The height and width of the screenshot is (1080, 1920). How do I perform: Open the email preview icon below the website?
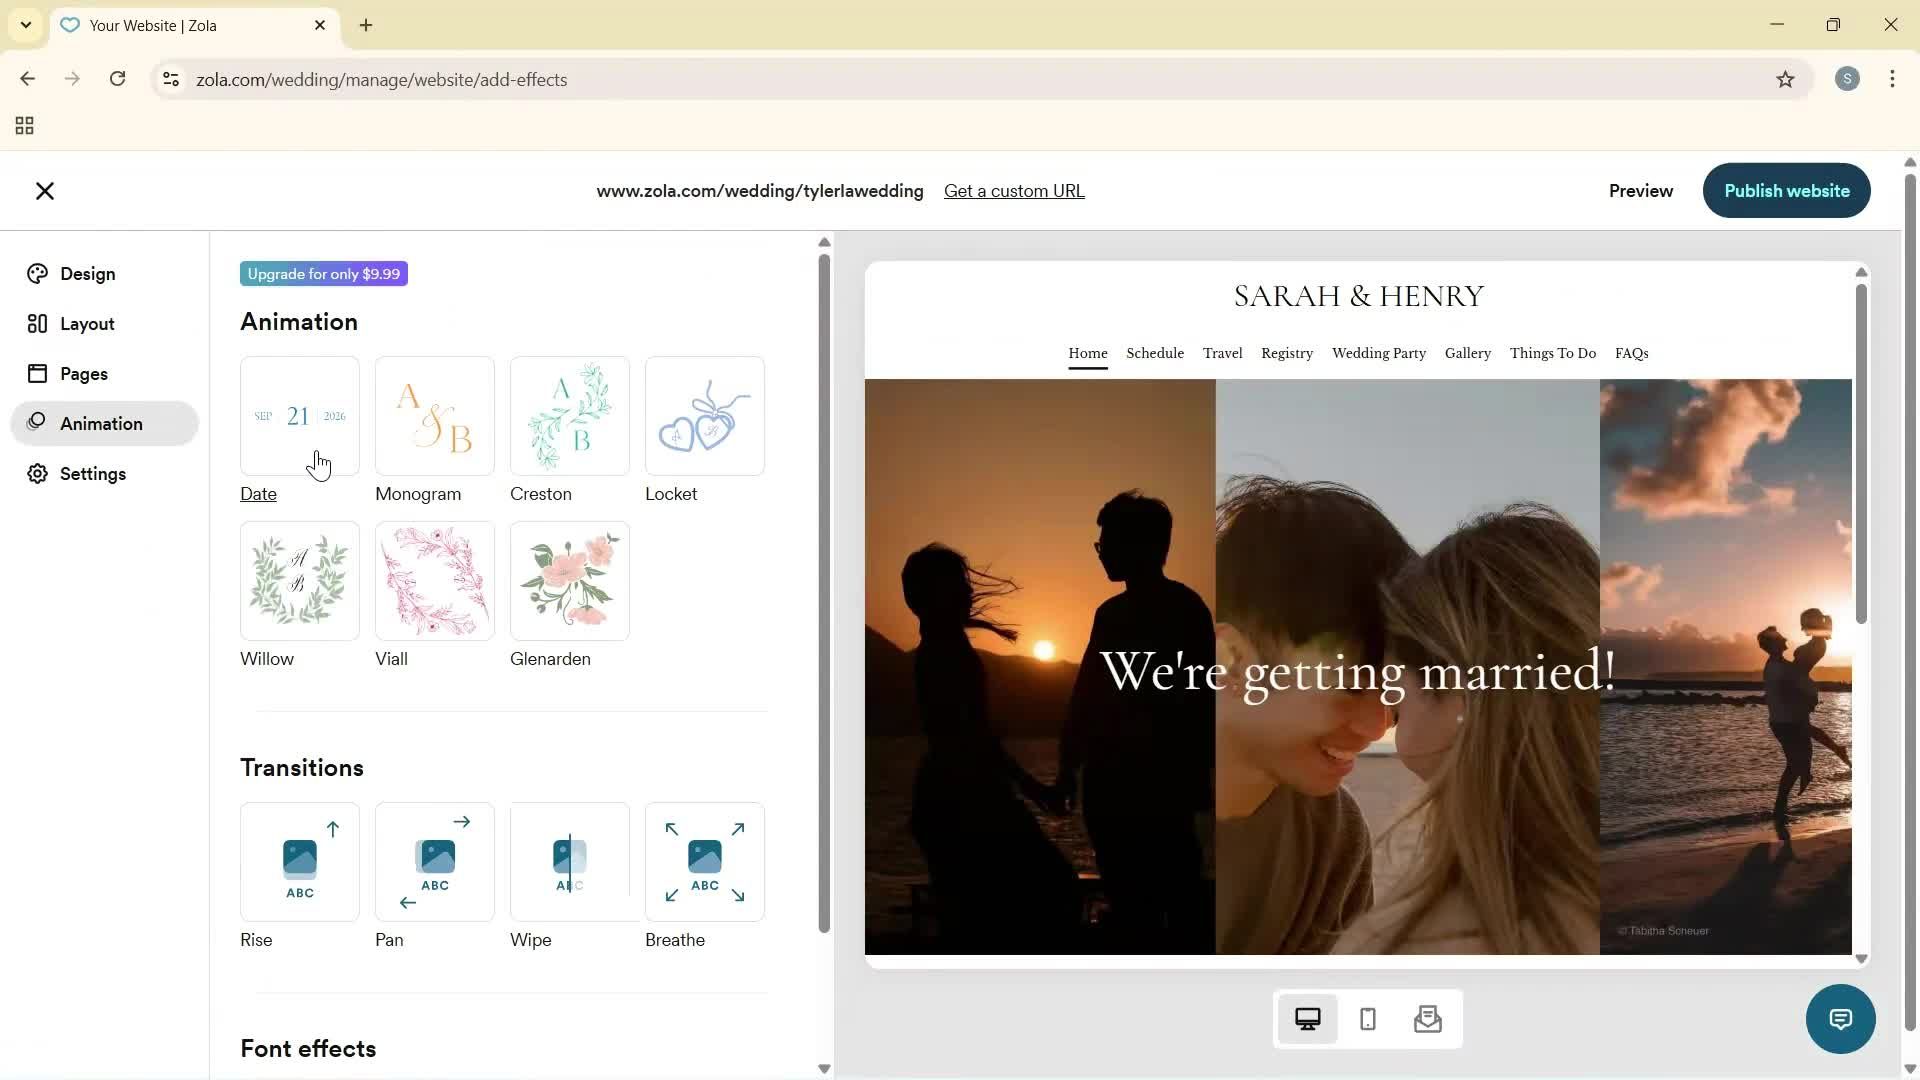click(1427, 1018)
